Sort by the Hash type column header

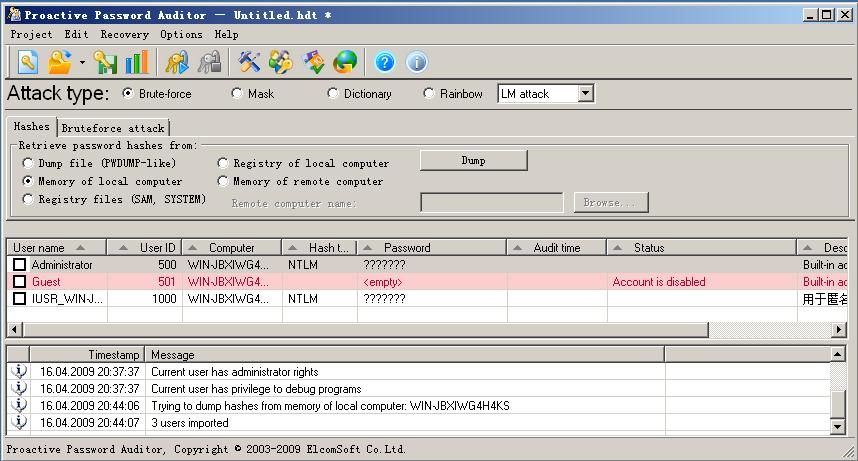pyautogui.click(x=320, y=248)
